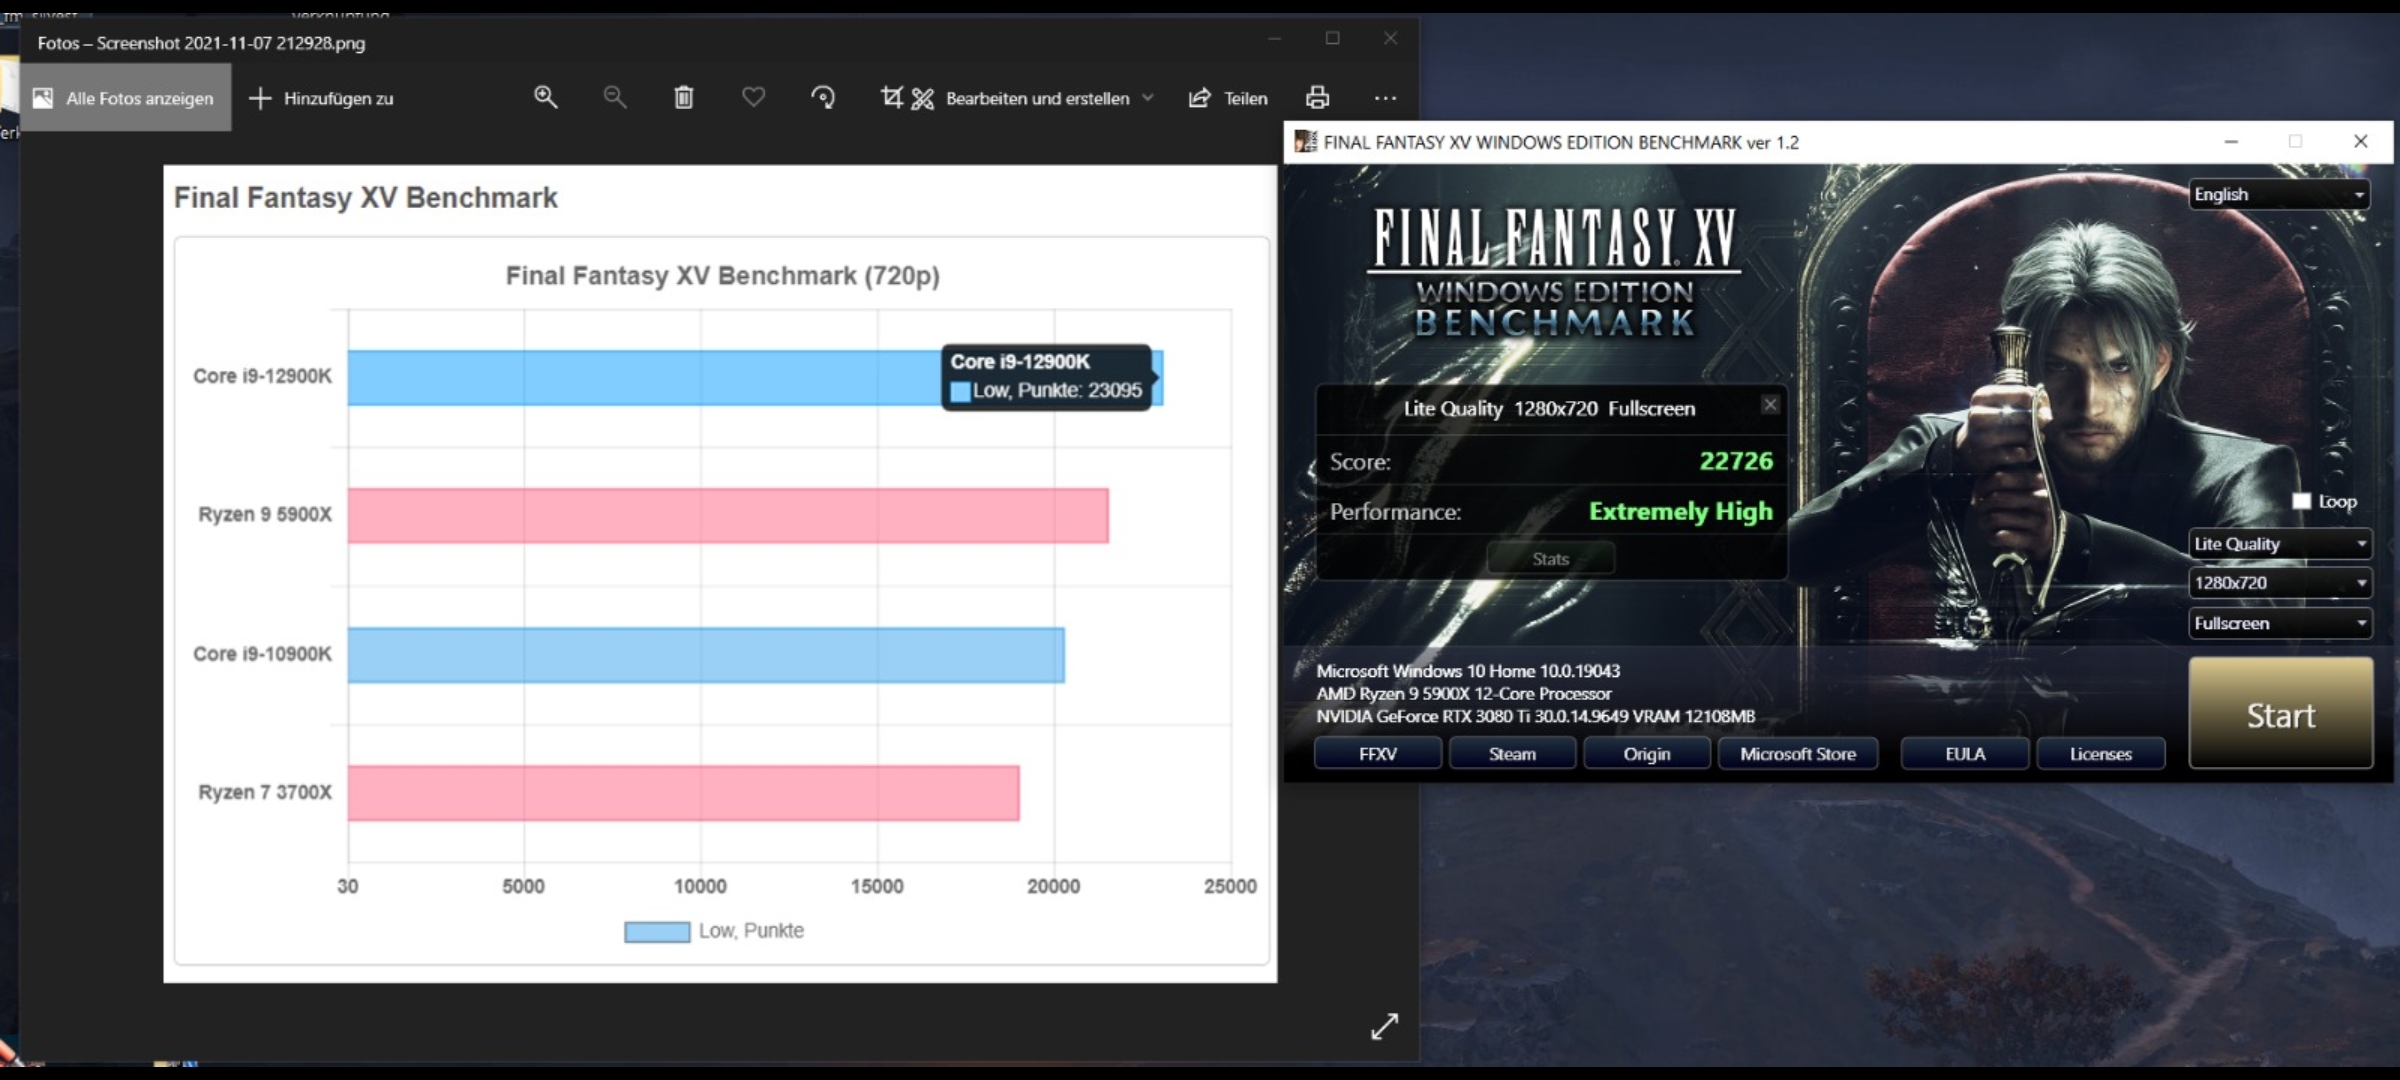This screenshot has height=1080, width=2400.
Task: Click the Licenses icon in benchmark launcher
Action: click(2098, 754)
